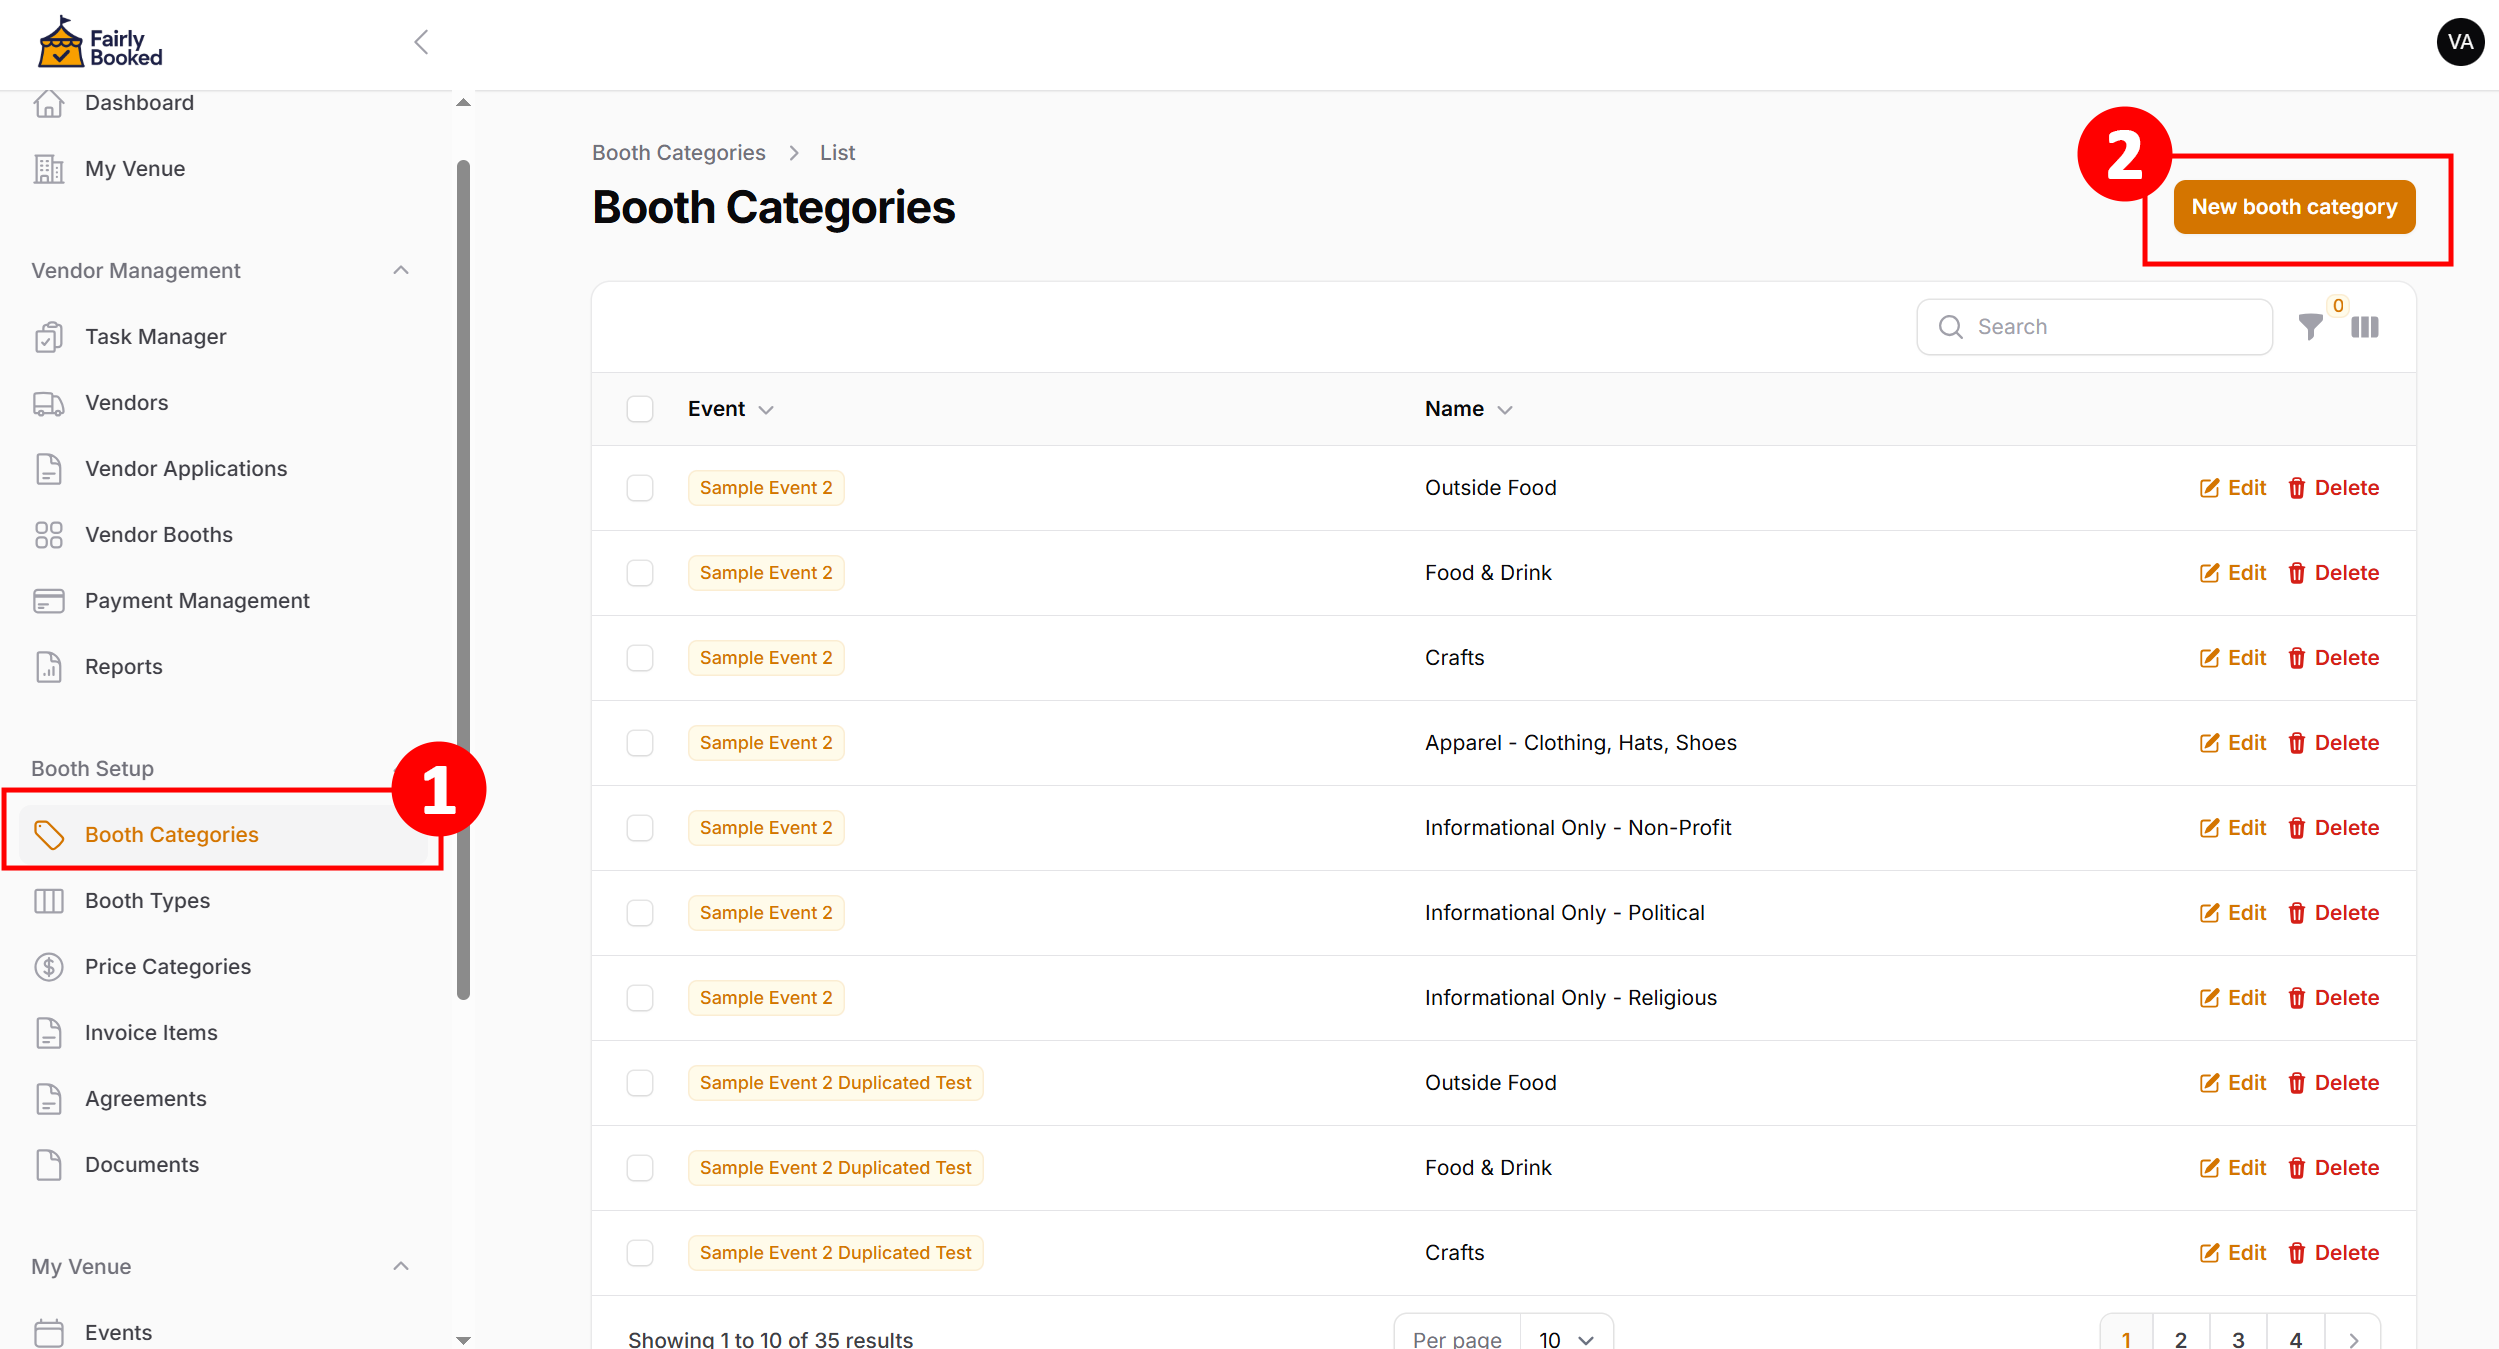This screenshot has width=2499, height=1349.
Task: Select the Food & Drink row checkbox
Action: 640,573
